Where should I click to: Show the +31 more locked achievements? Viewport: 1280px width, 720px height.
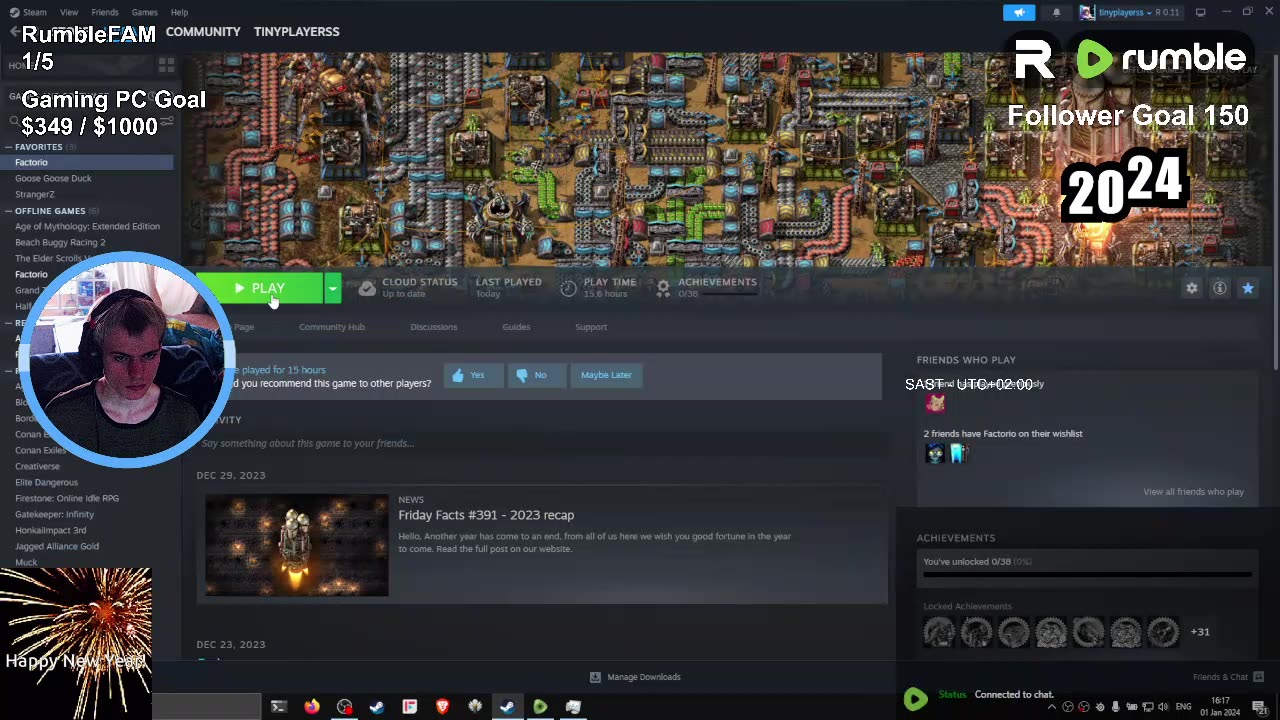(x=1200, y=632)
